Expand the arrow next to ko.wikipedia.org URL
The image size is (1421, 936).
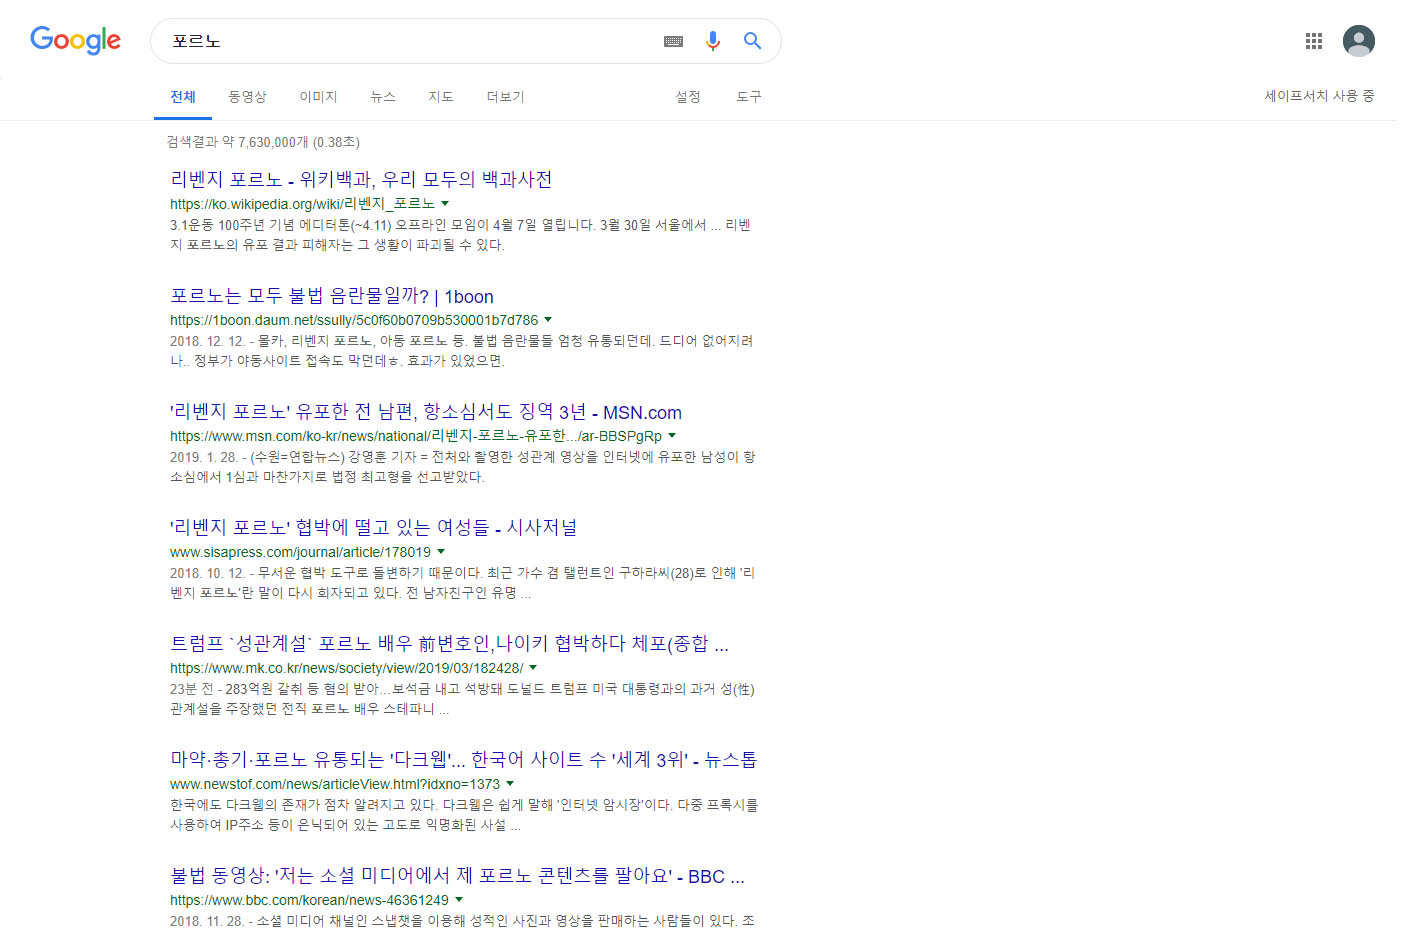(445, 203)
